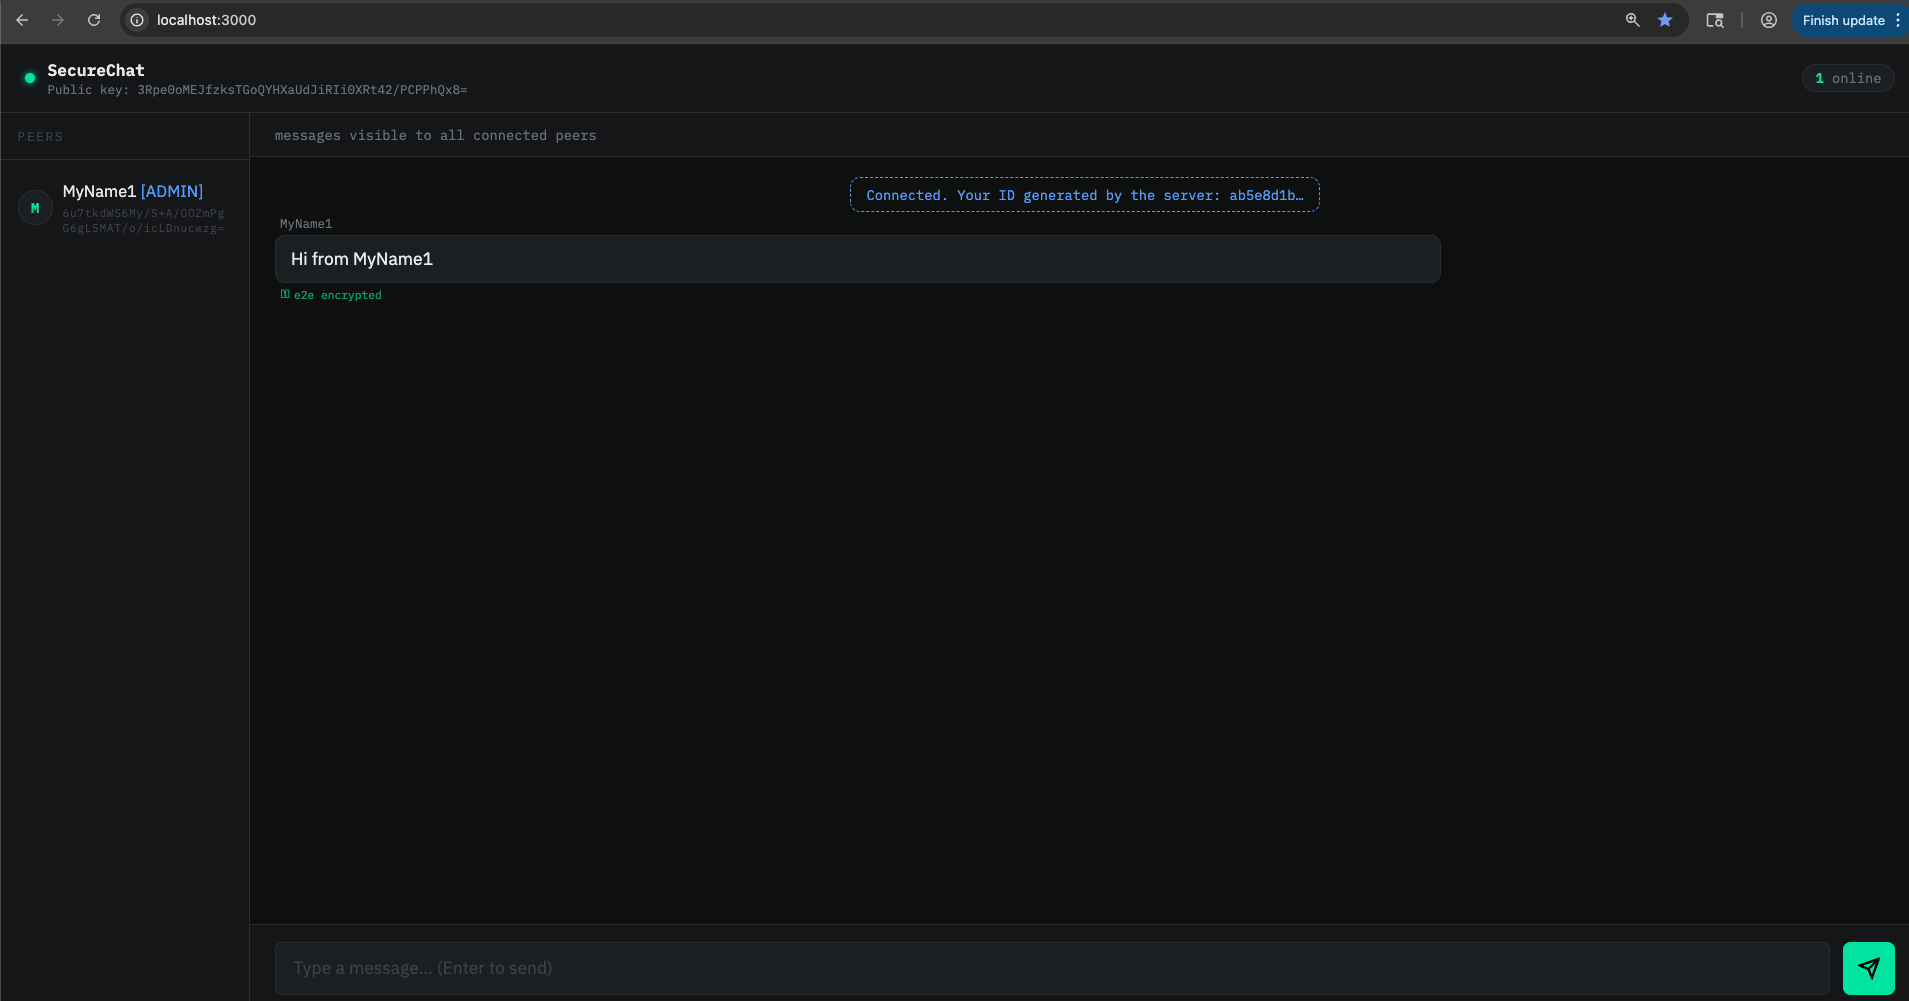Click the paper plane send icon
Image resolution: width=1909 pixels, height=1001 pixels.
[1869, 967]
